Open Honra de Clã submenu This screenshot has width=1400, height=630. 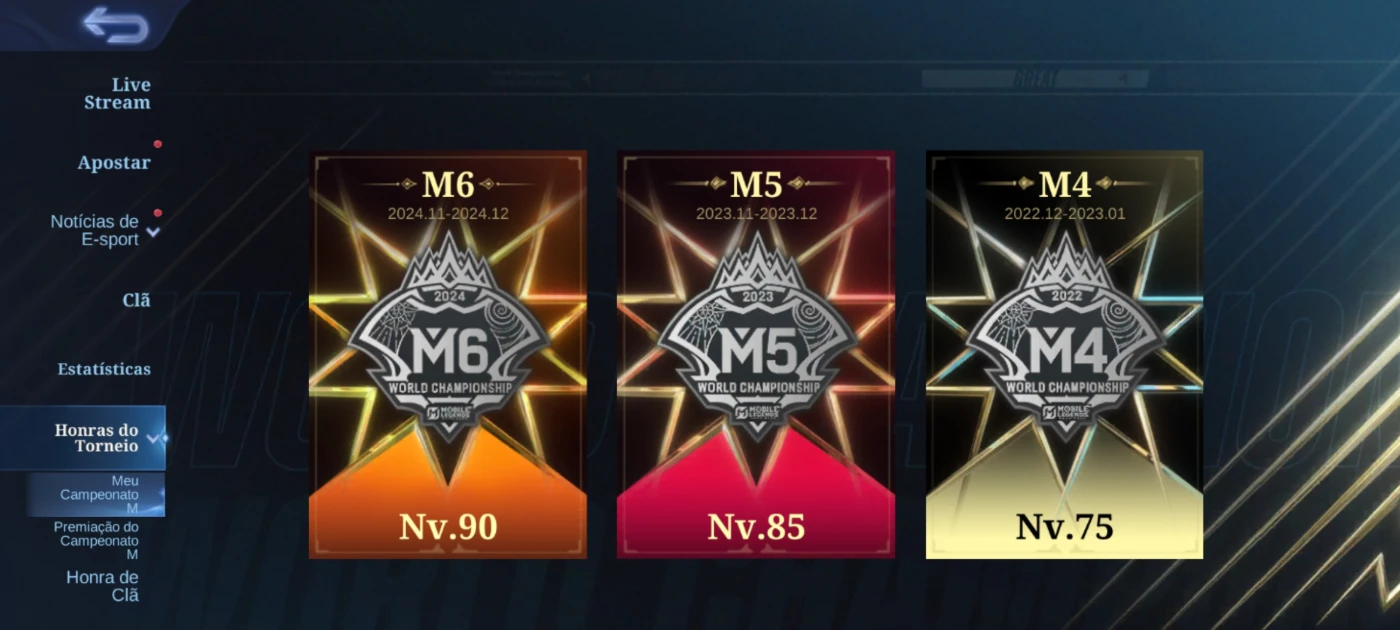[102, 586]
